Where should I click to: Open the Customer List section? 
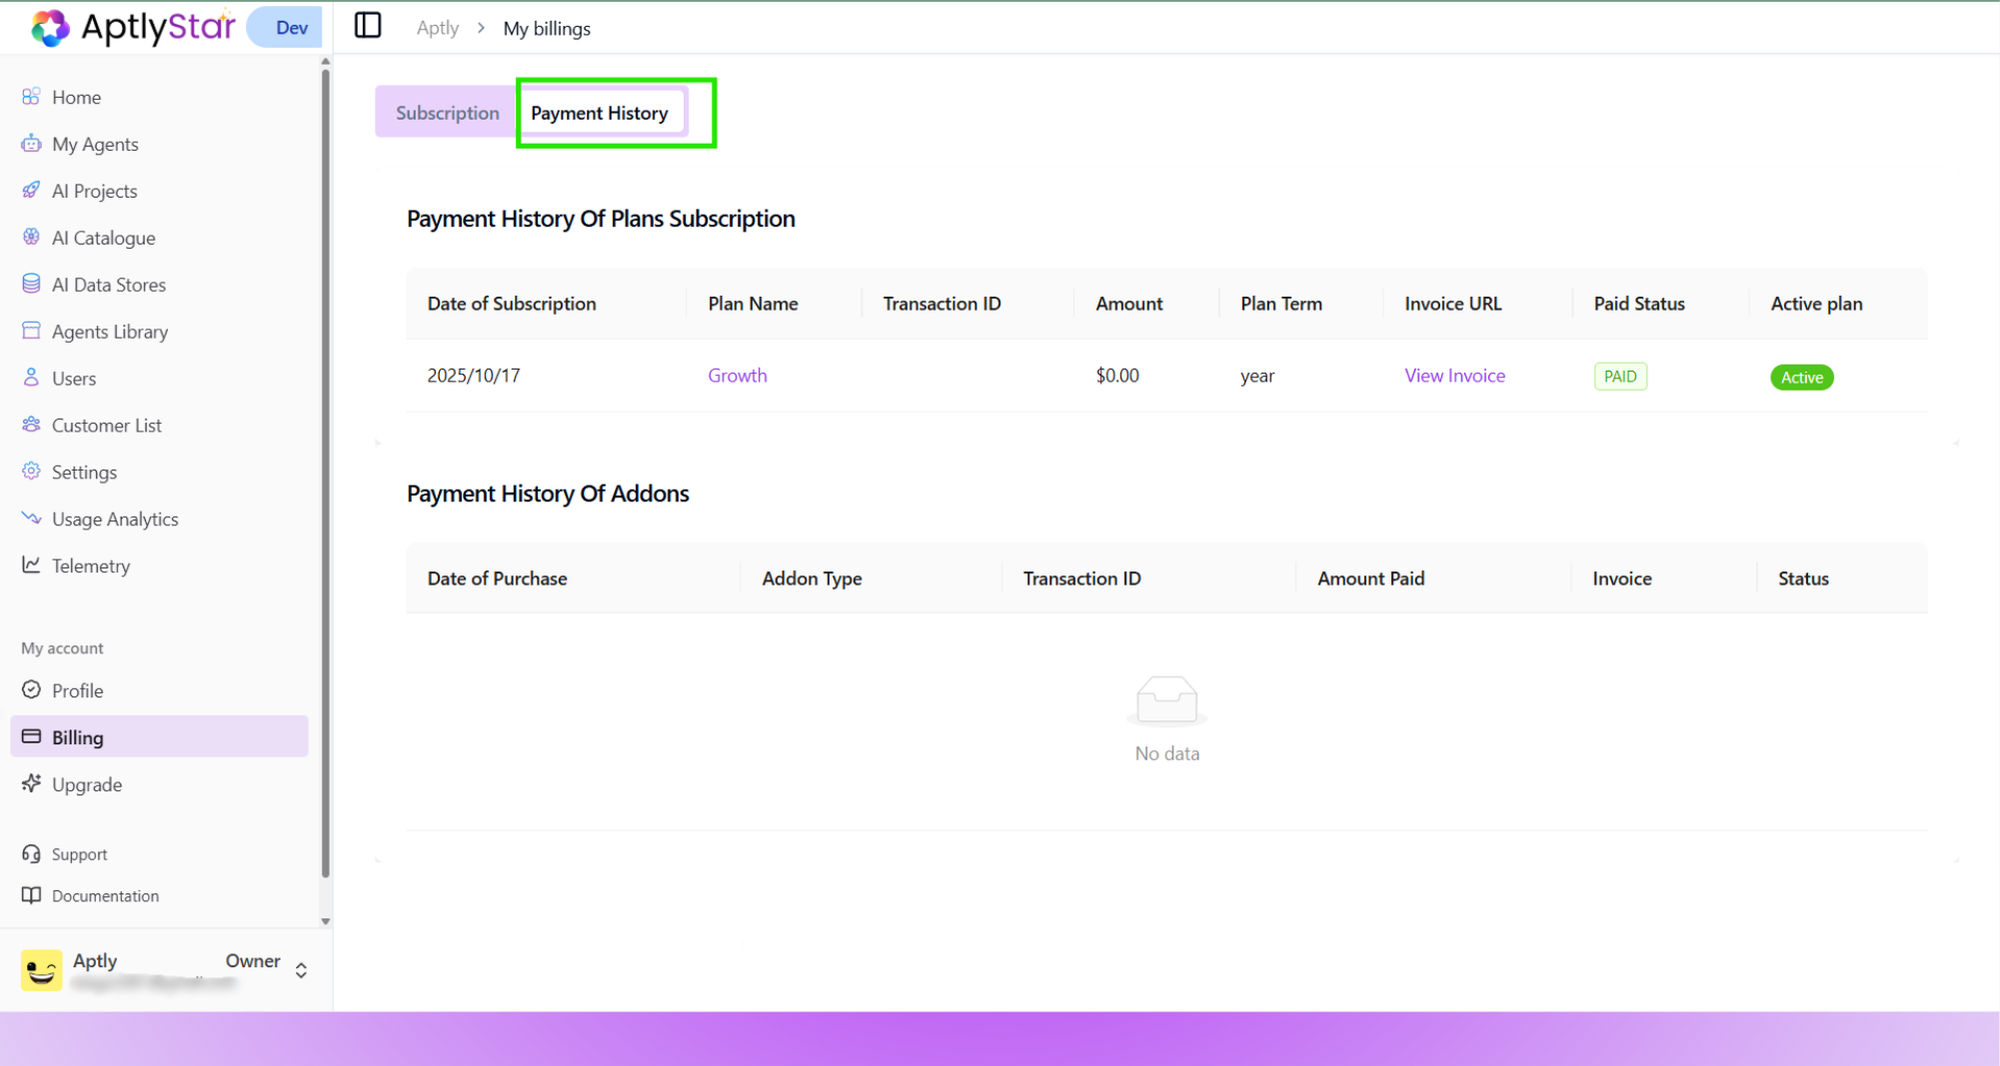point(106,425)
